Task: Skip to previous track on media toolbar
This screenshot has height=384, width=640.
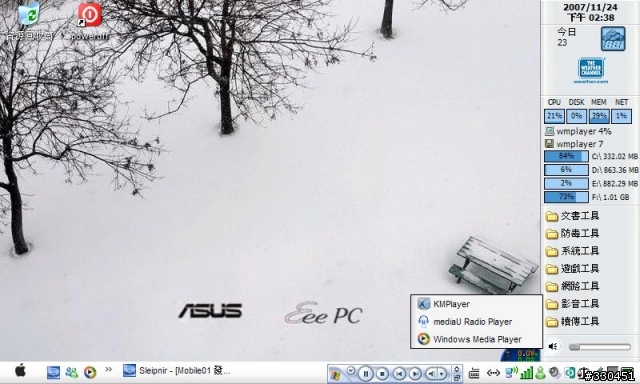Action: coord(399,373)
